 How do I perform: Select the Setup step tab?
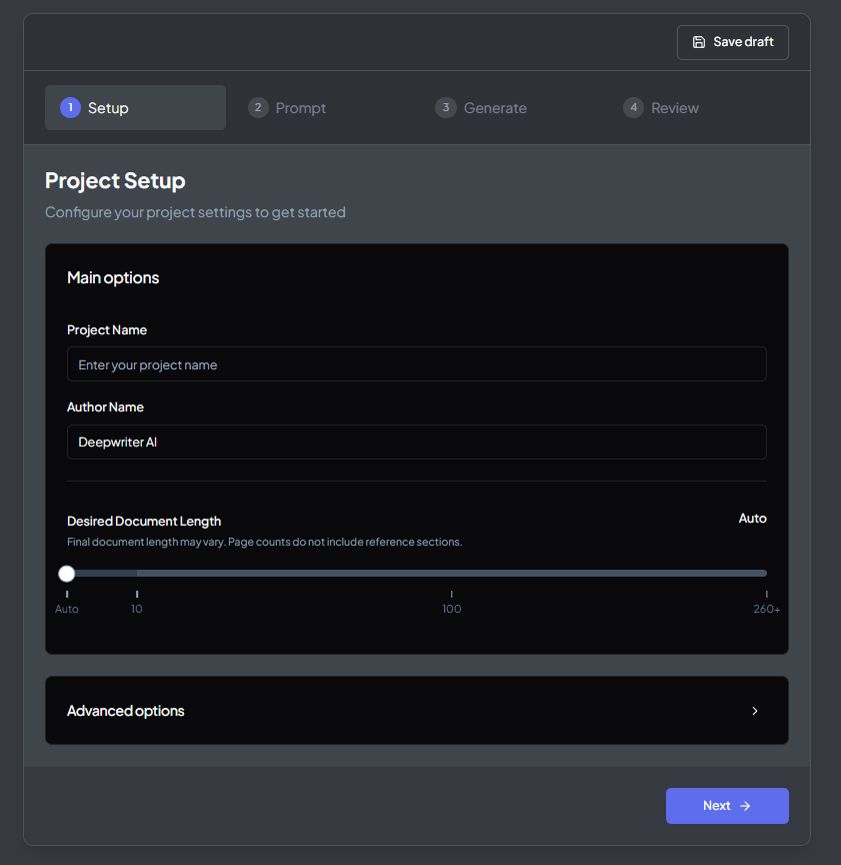[x=108, y=108]
